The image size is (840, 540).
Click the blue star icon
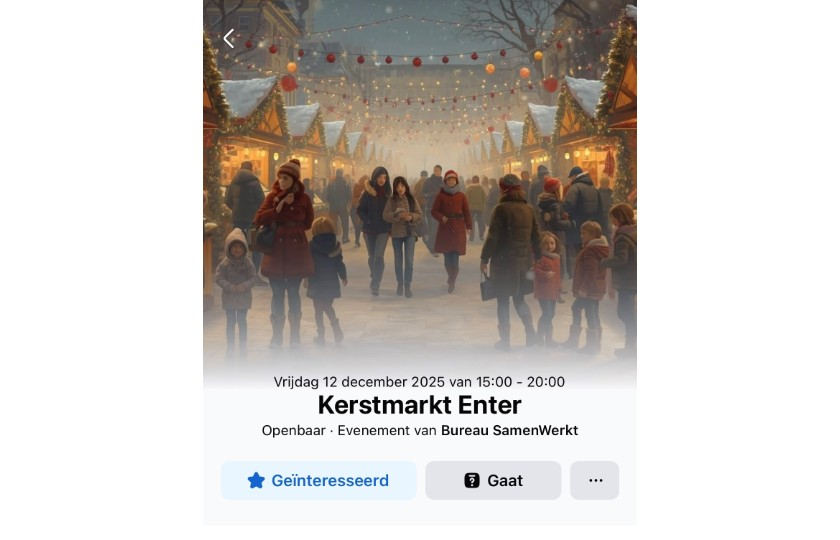point(256,481)
